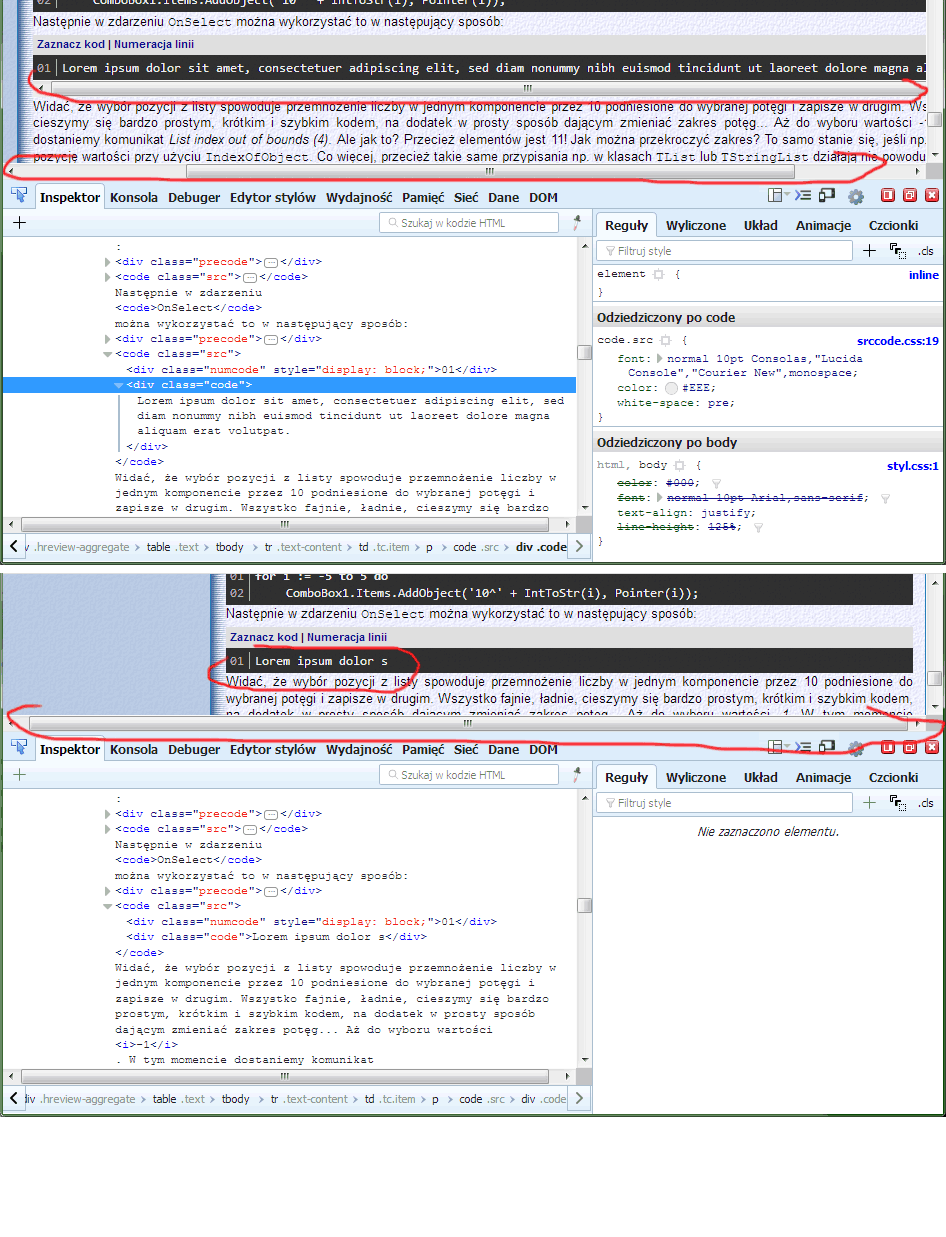946x1237 pixels.
Task: Open frame selector dropdown in upper devtools
Action: coord(779,196)
